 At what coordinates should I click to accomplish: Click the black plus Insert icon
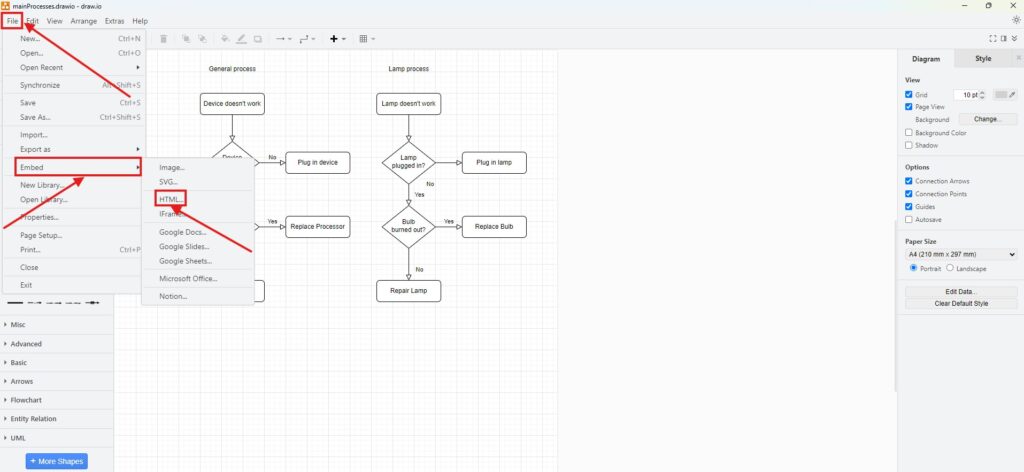pyautogui.click(x=334, y=39)
